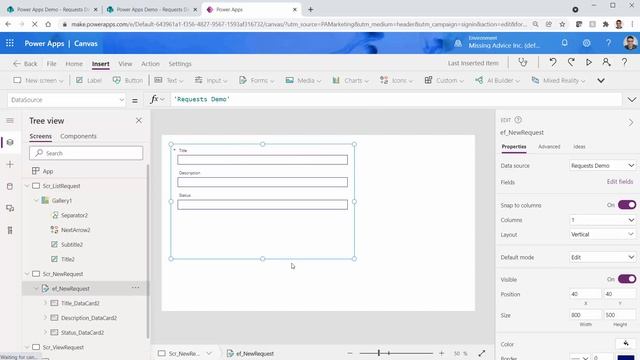Zoom in with the plus icon

coord(441,353)
